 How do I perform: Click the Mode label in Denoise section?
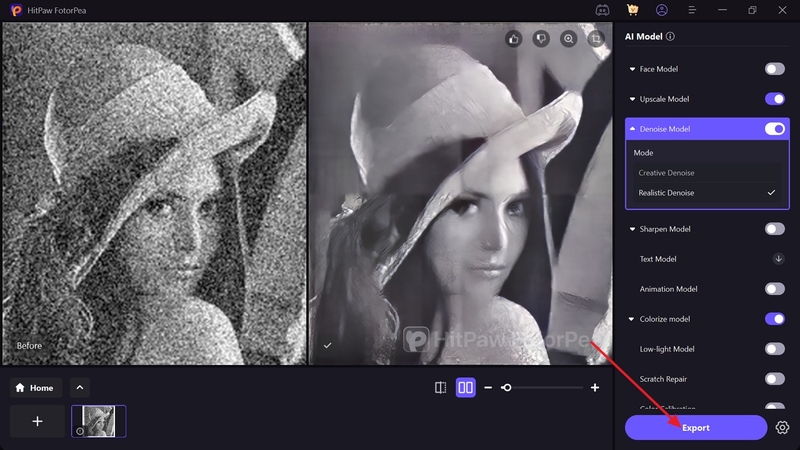click(643, 153)
